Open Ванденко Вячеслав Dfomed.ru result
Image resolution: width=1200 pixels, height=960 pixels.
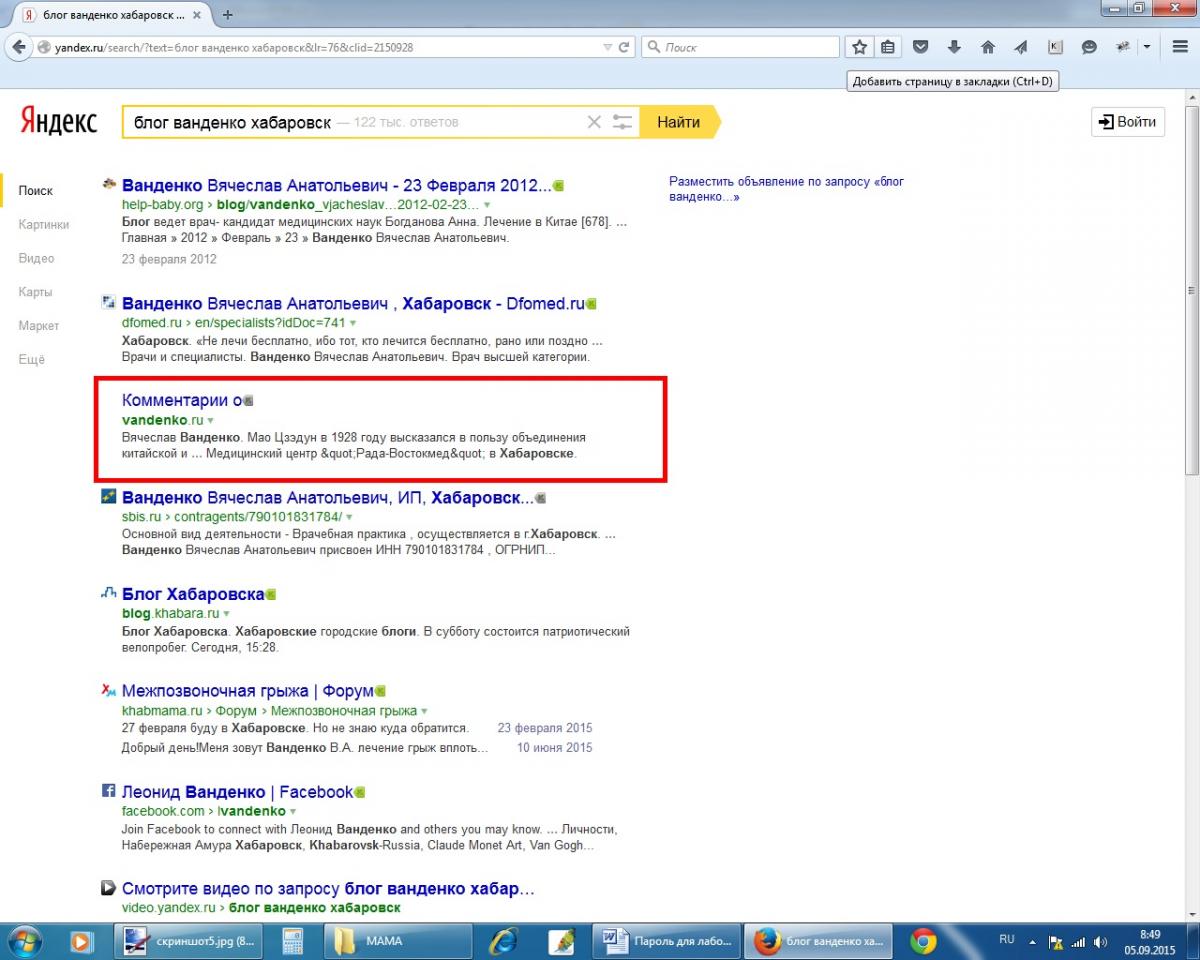pyautogui.click(x=353, y=303)
